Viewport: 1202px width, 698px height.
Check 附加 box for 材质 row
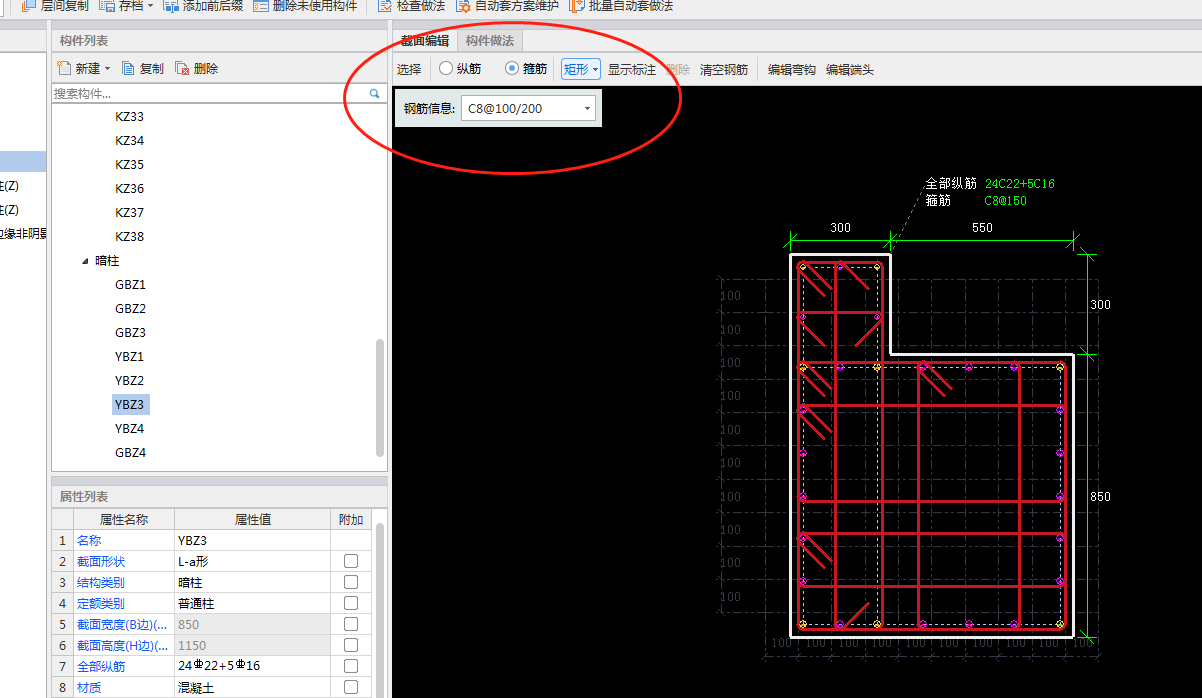[351, 687]
